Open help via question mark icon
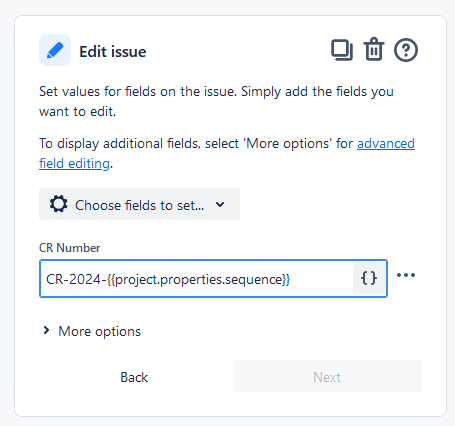 [406, 50]
